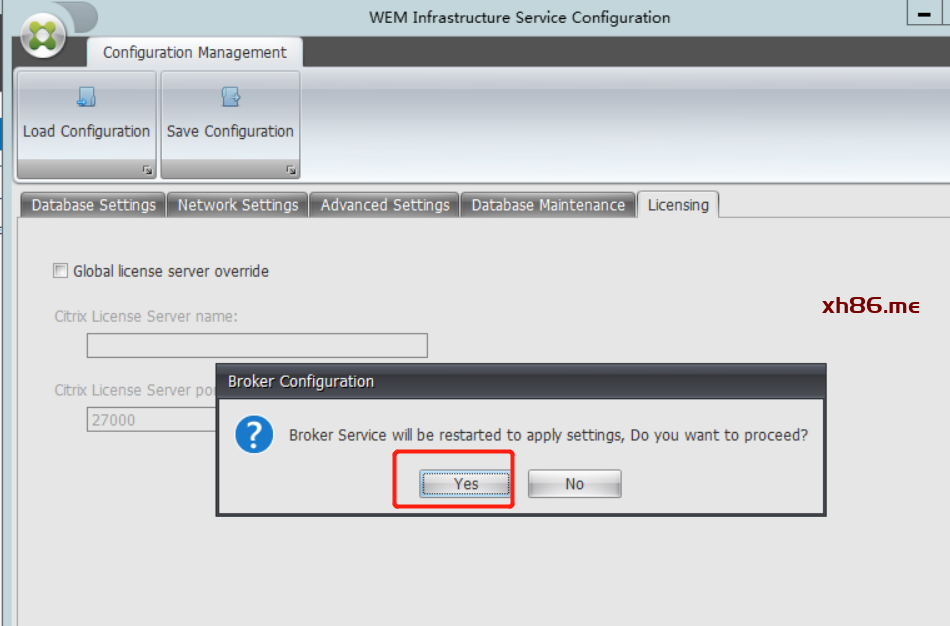950x626 pixels.
Task: Minimize the WEM configuration window
Action: [x=923, y=12]
